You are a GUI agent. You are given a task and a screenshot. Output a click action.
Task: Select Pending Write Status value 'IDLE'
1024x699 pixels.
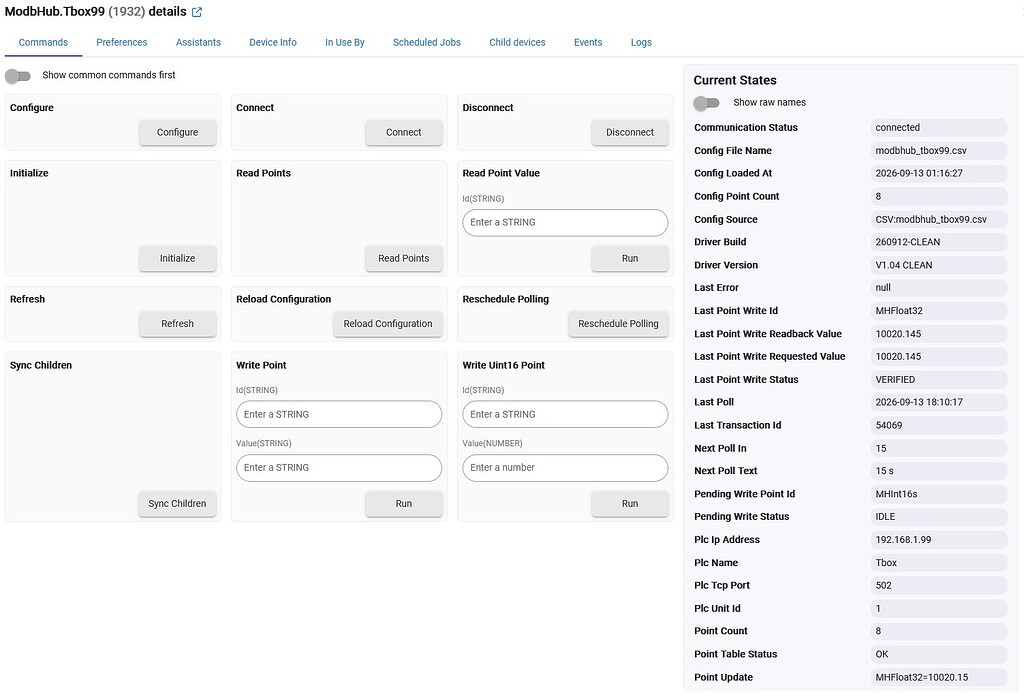click(938, 516)
